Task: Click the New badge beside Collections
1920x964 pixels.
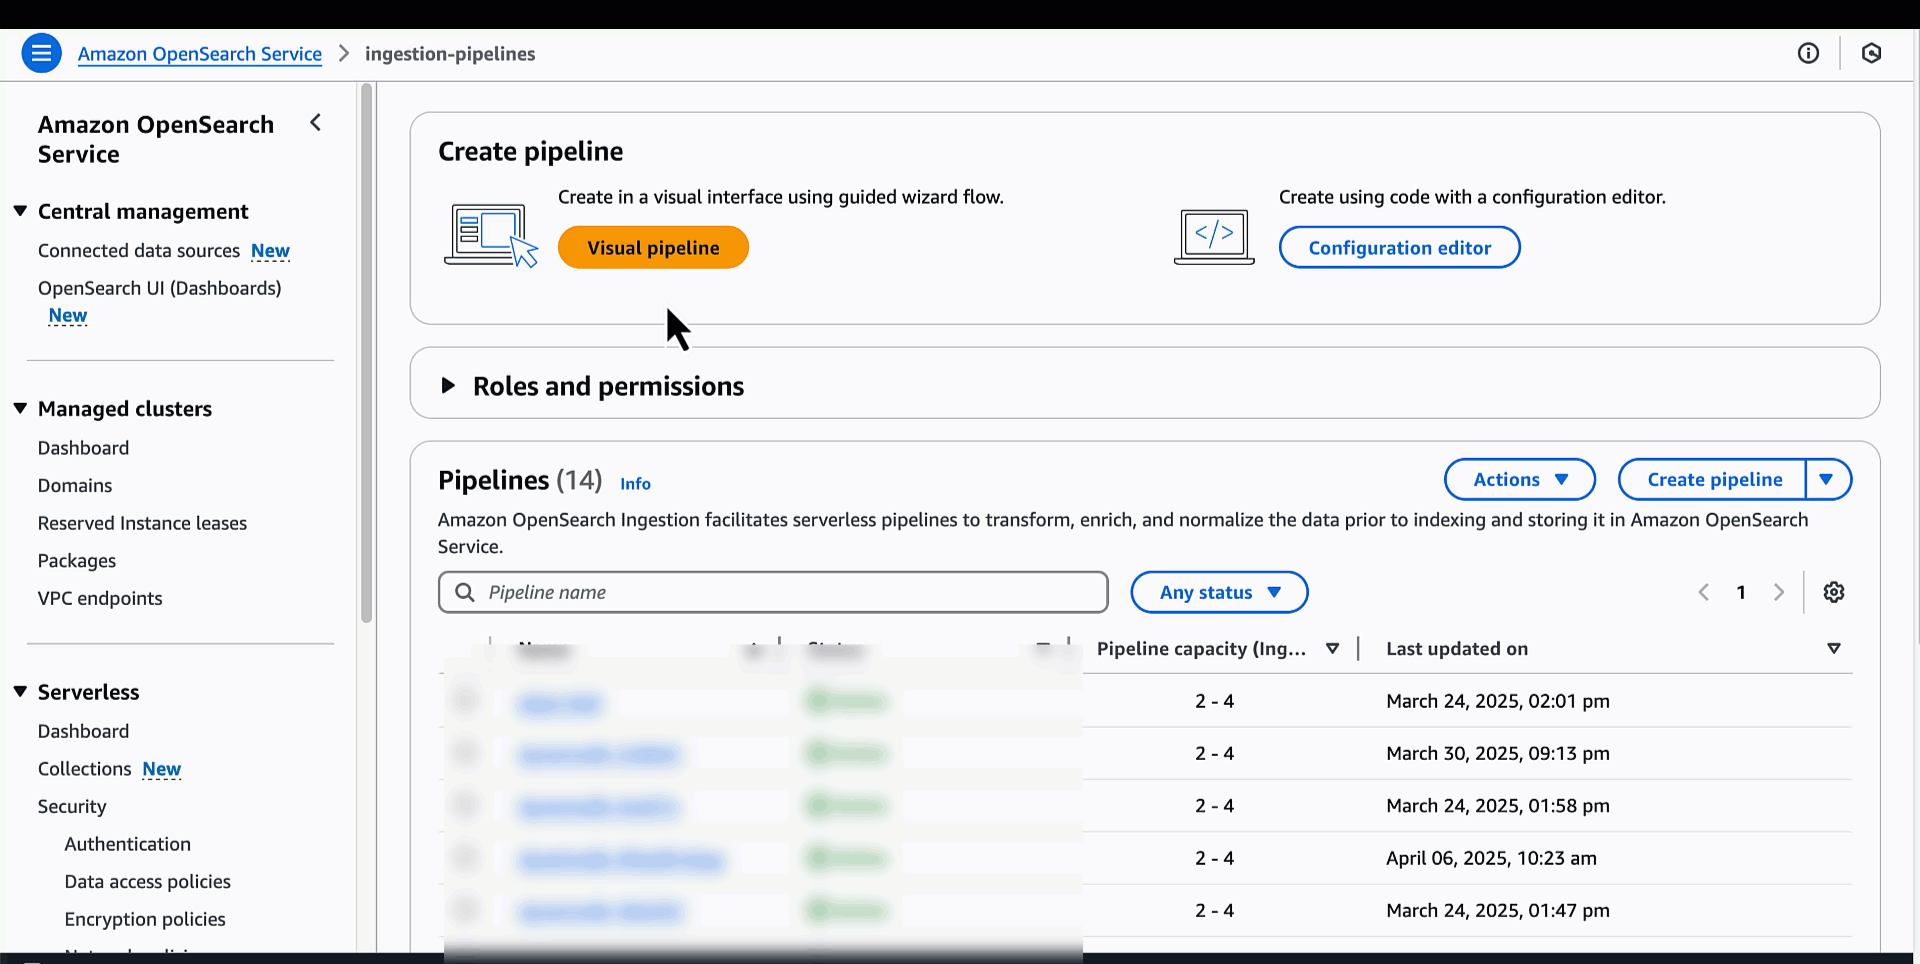Action: coord(162,769)
